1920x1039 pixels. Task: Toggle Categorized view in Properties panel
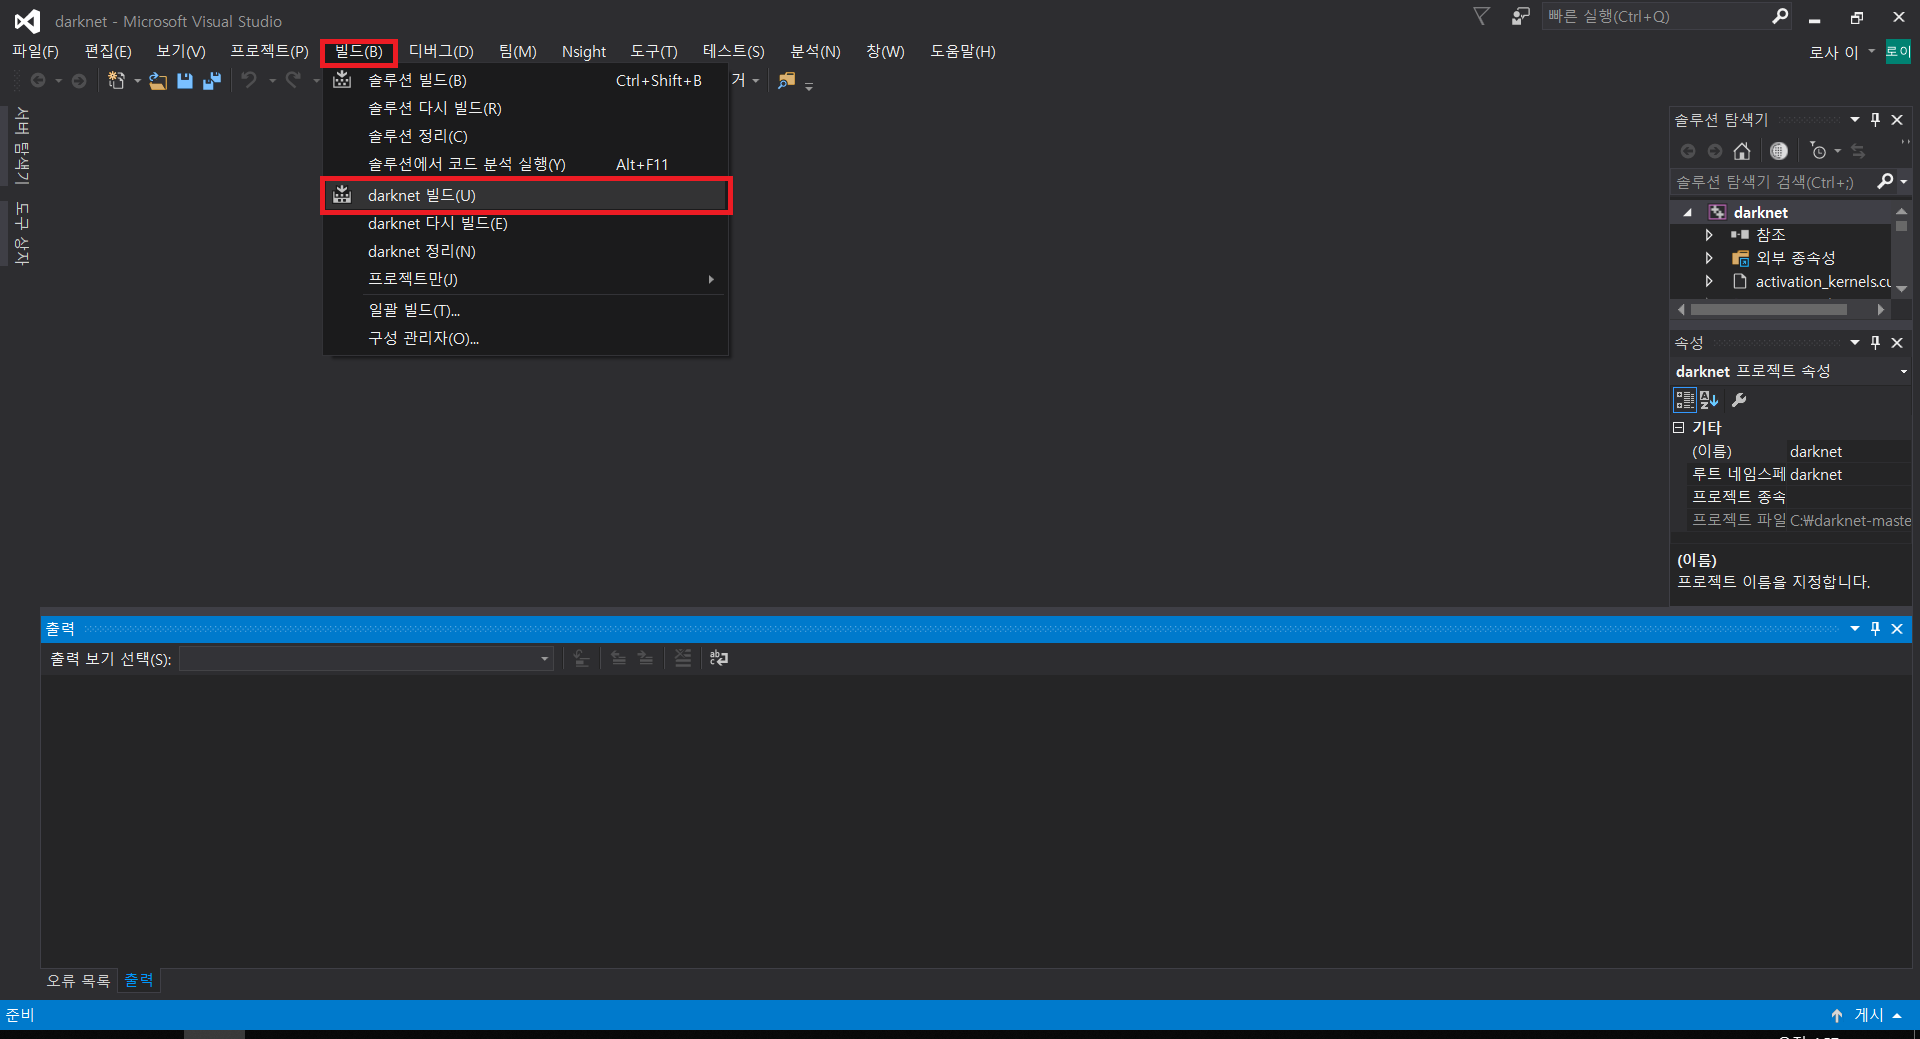click(1685, 400)
